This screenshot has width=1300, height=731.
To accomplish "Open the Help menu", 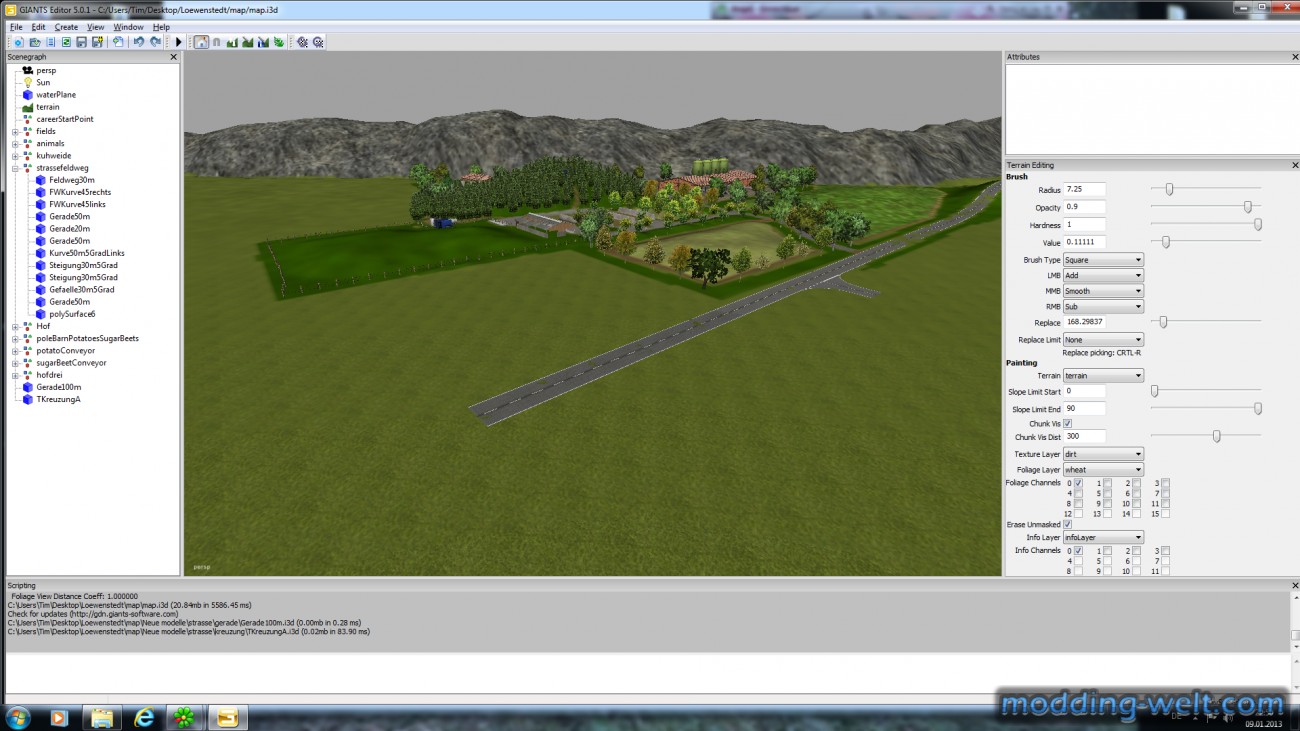I will (x=161, y=27).
